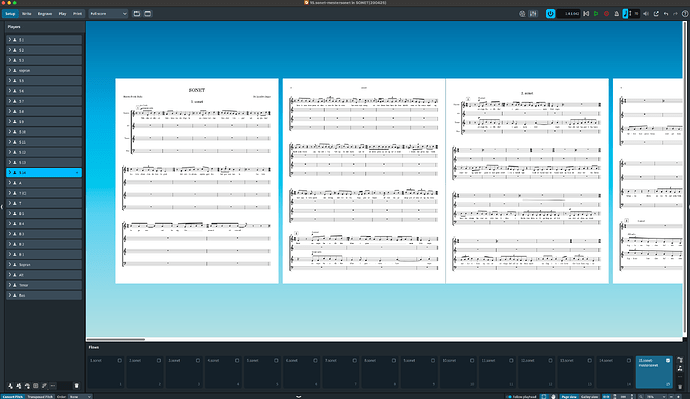Switch to the Write mode tab

coord(26,14)
